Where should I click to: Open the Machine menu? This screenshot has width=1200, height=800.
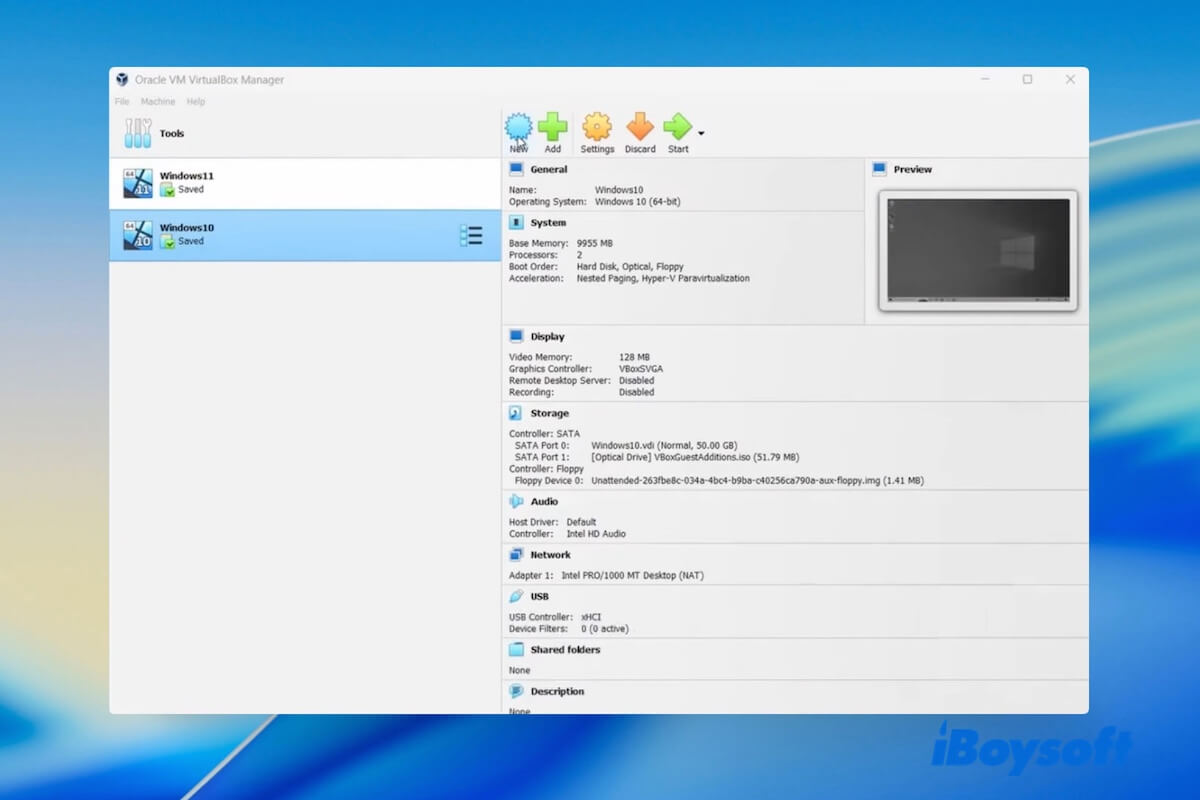point(157,102)
